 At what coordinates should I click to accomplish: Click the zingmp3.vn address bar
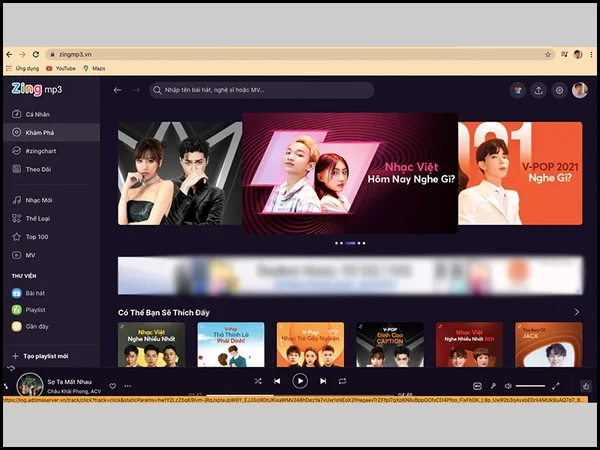coord(300,54)
